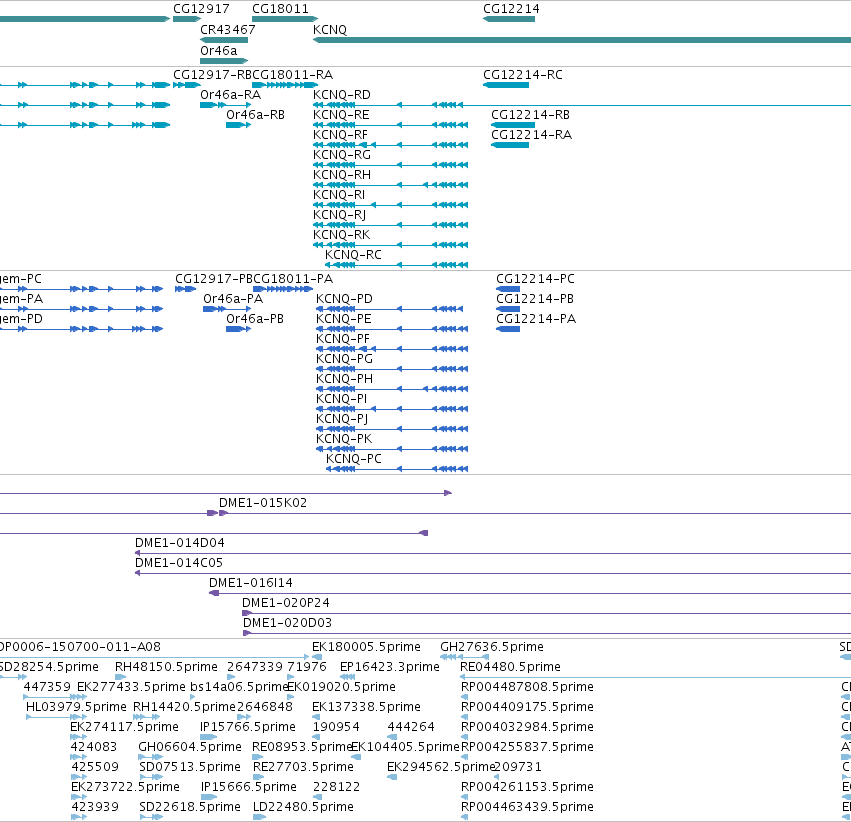
Task: Click transcript label CG12214-RB
Action: click(x=530, y=114)
